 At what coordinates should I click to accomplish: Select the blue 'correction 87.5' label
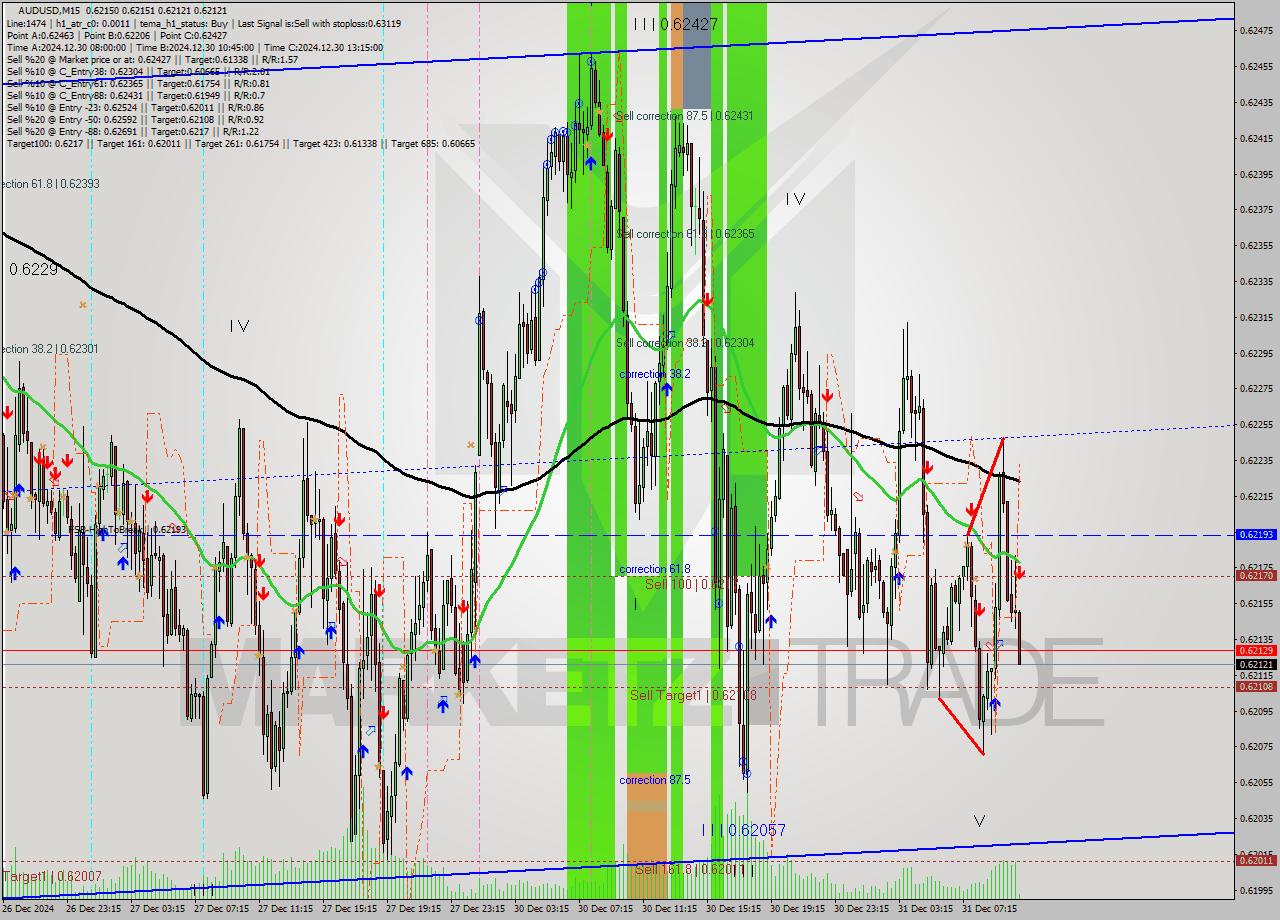655,780
